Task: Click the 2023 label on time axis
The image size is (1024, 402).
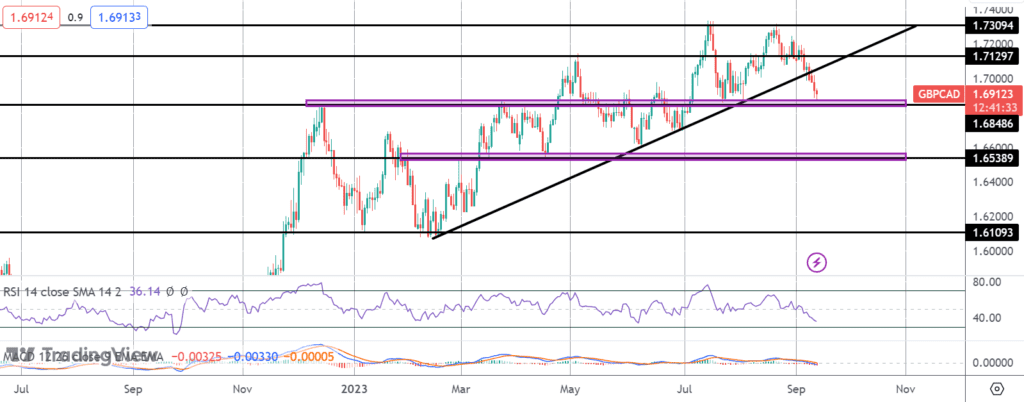Action: click(355, 388)
